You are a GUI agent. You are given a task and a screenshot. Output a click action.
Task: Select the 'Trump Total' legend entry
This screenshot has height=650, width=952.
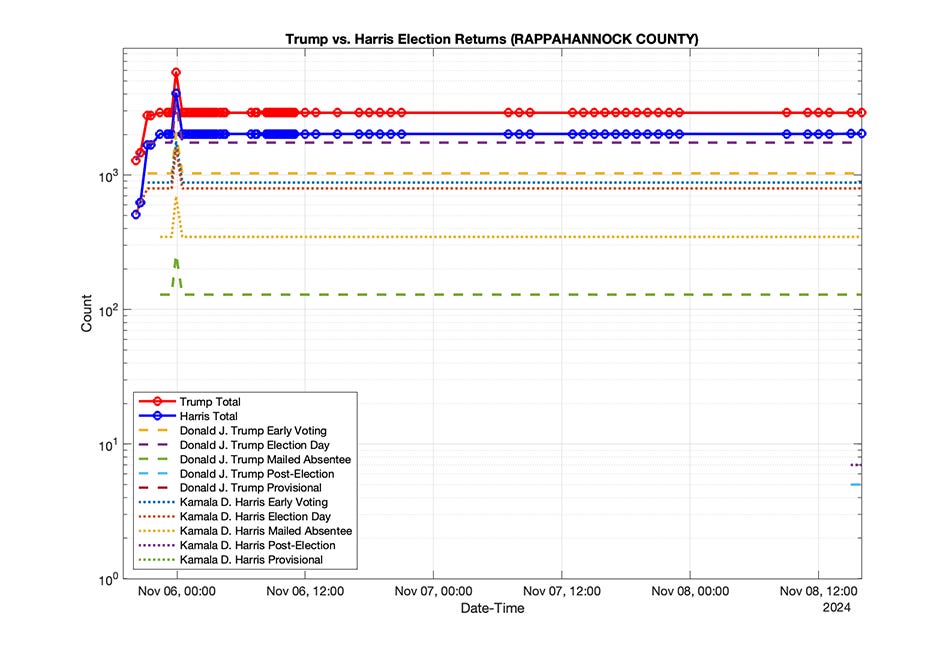coord(189,402)
